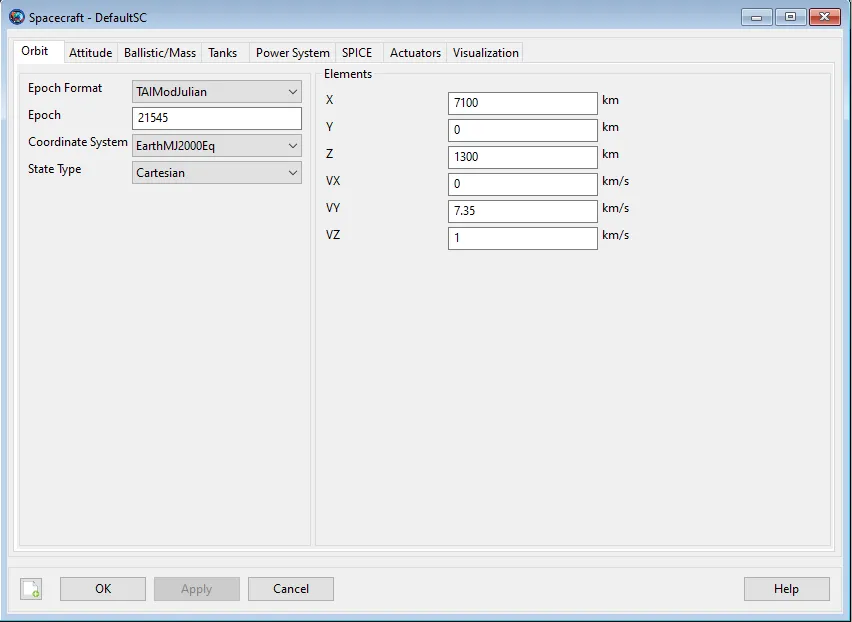The image size is (852, 622).
Task: Open the Ballistic/Mass tab
Action: pos(160,53)
